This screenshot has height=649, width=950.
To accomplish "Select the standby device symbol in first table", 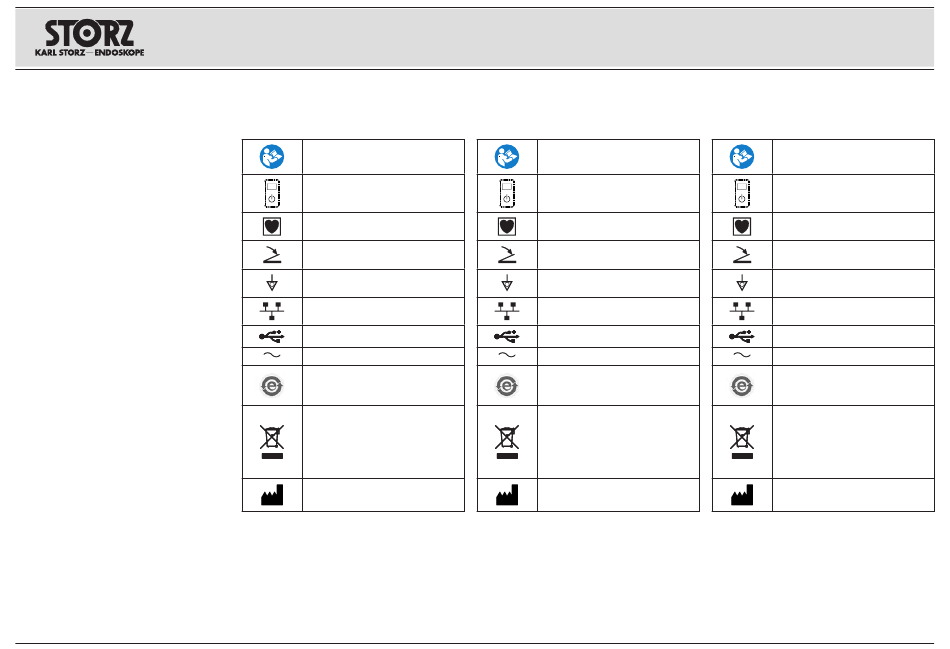I will pos(272,193).
